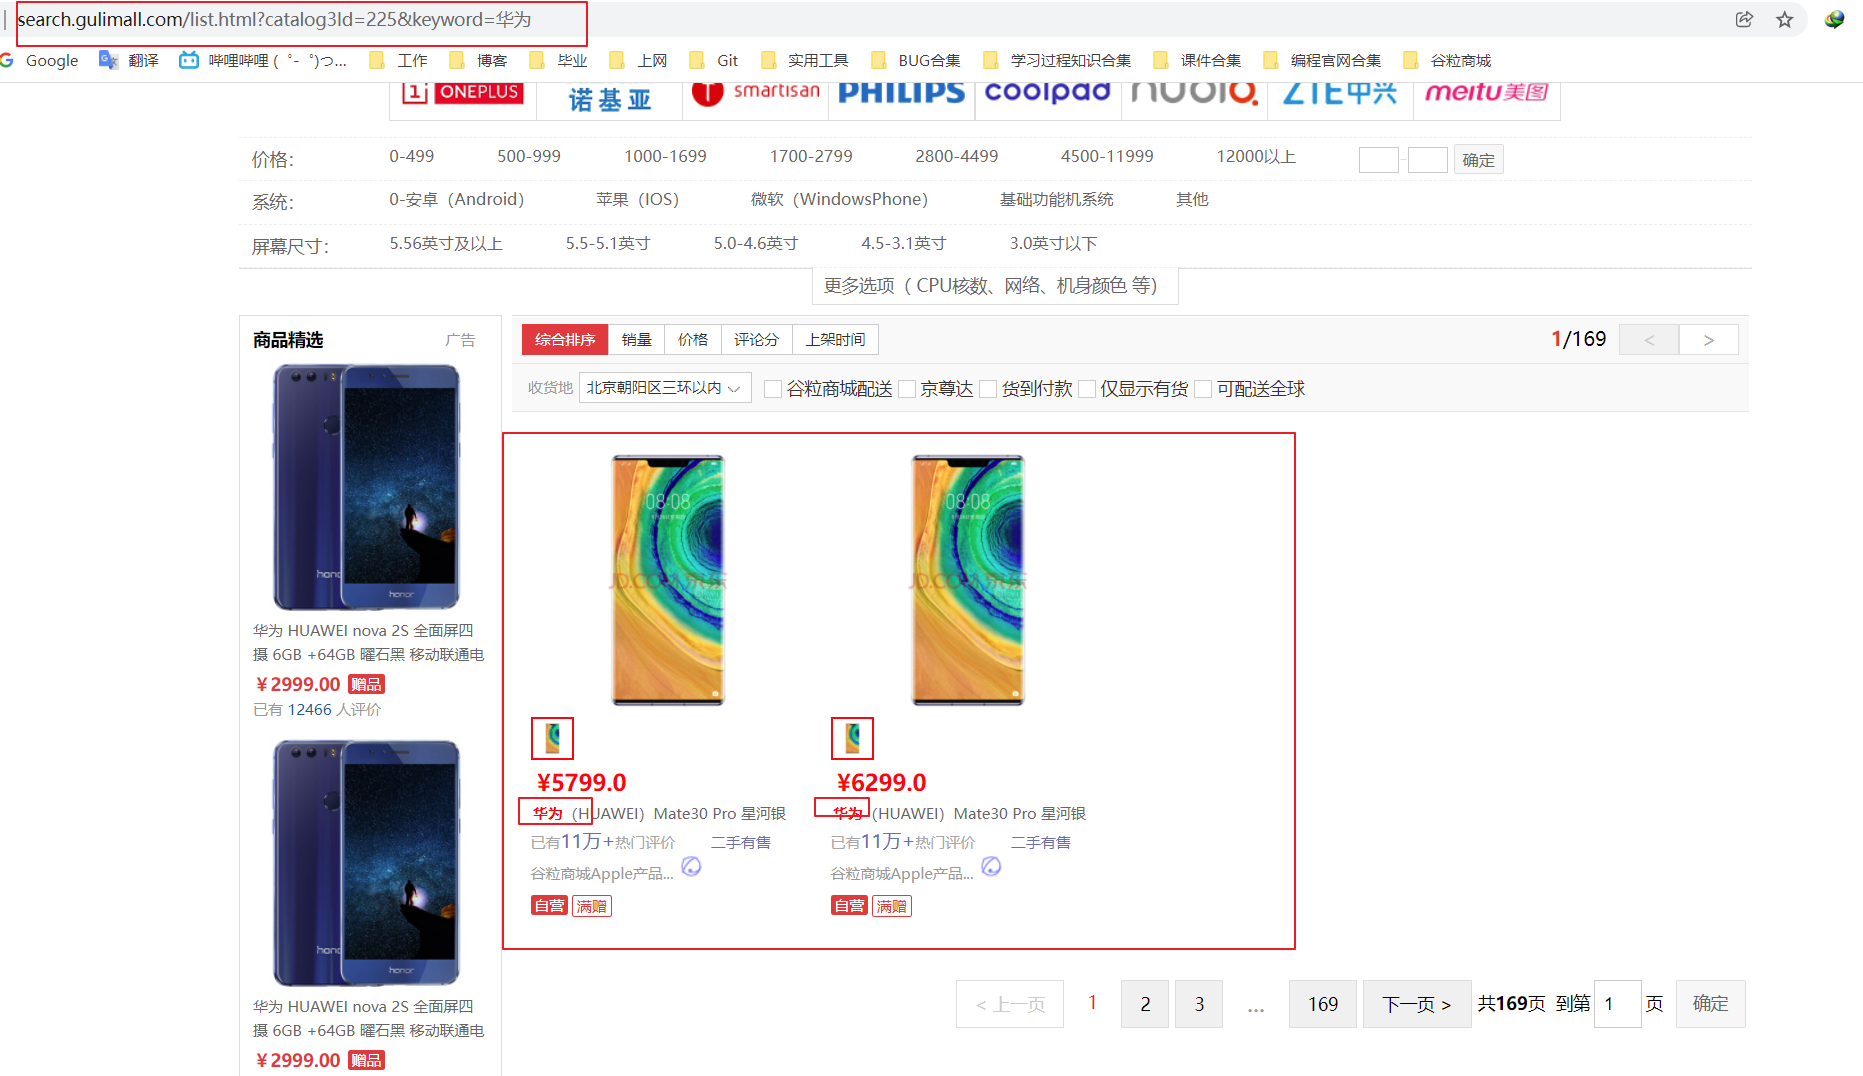
Task: Open the ¥6299.0 Mate30 Pro product image
Action: click(x=968, y=580)
